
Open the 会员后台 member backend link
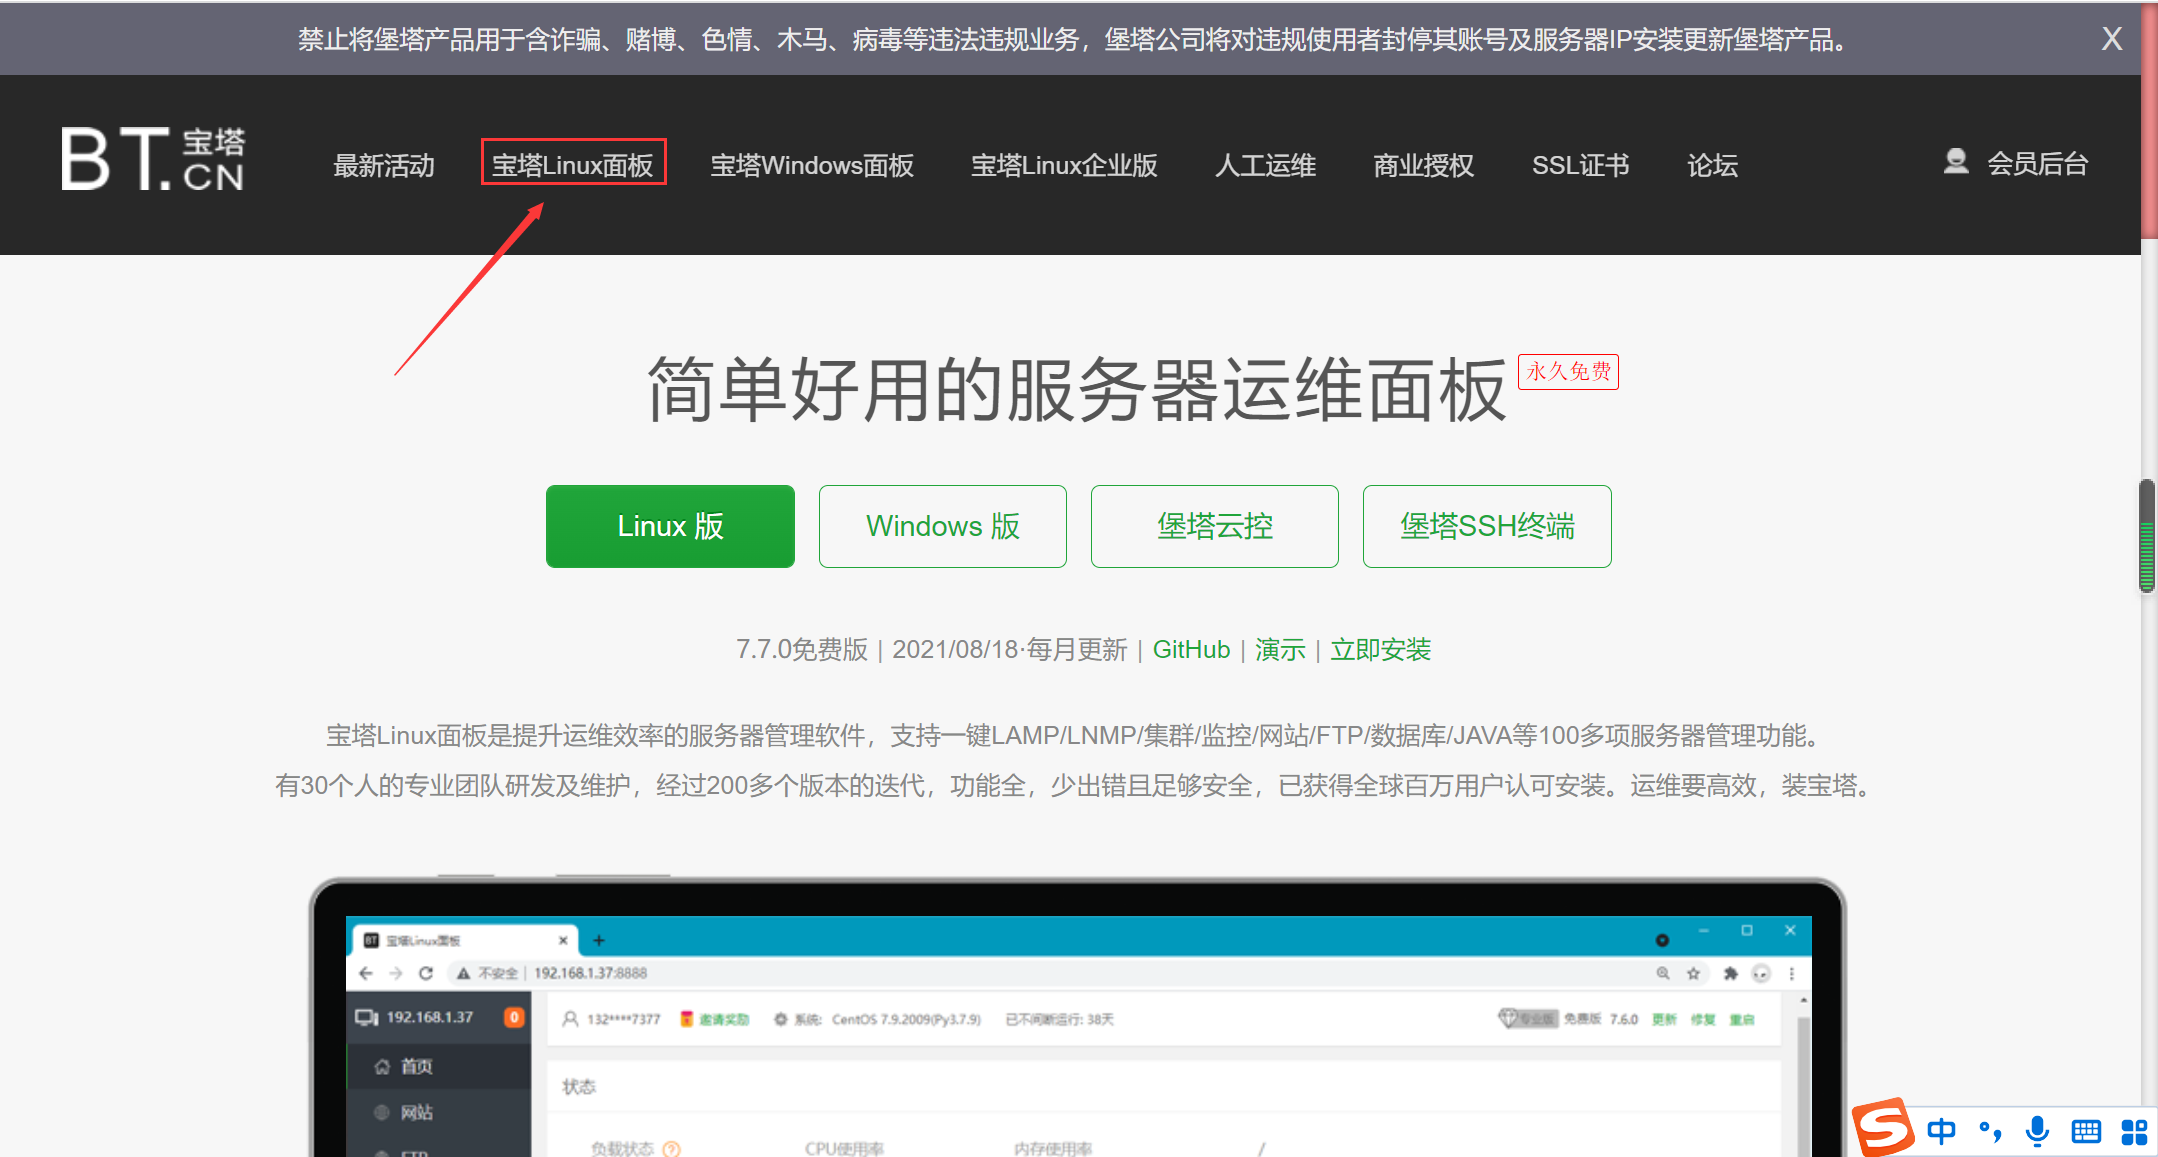pos(2037,163)
